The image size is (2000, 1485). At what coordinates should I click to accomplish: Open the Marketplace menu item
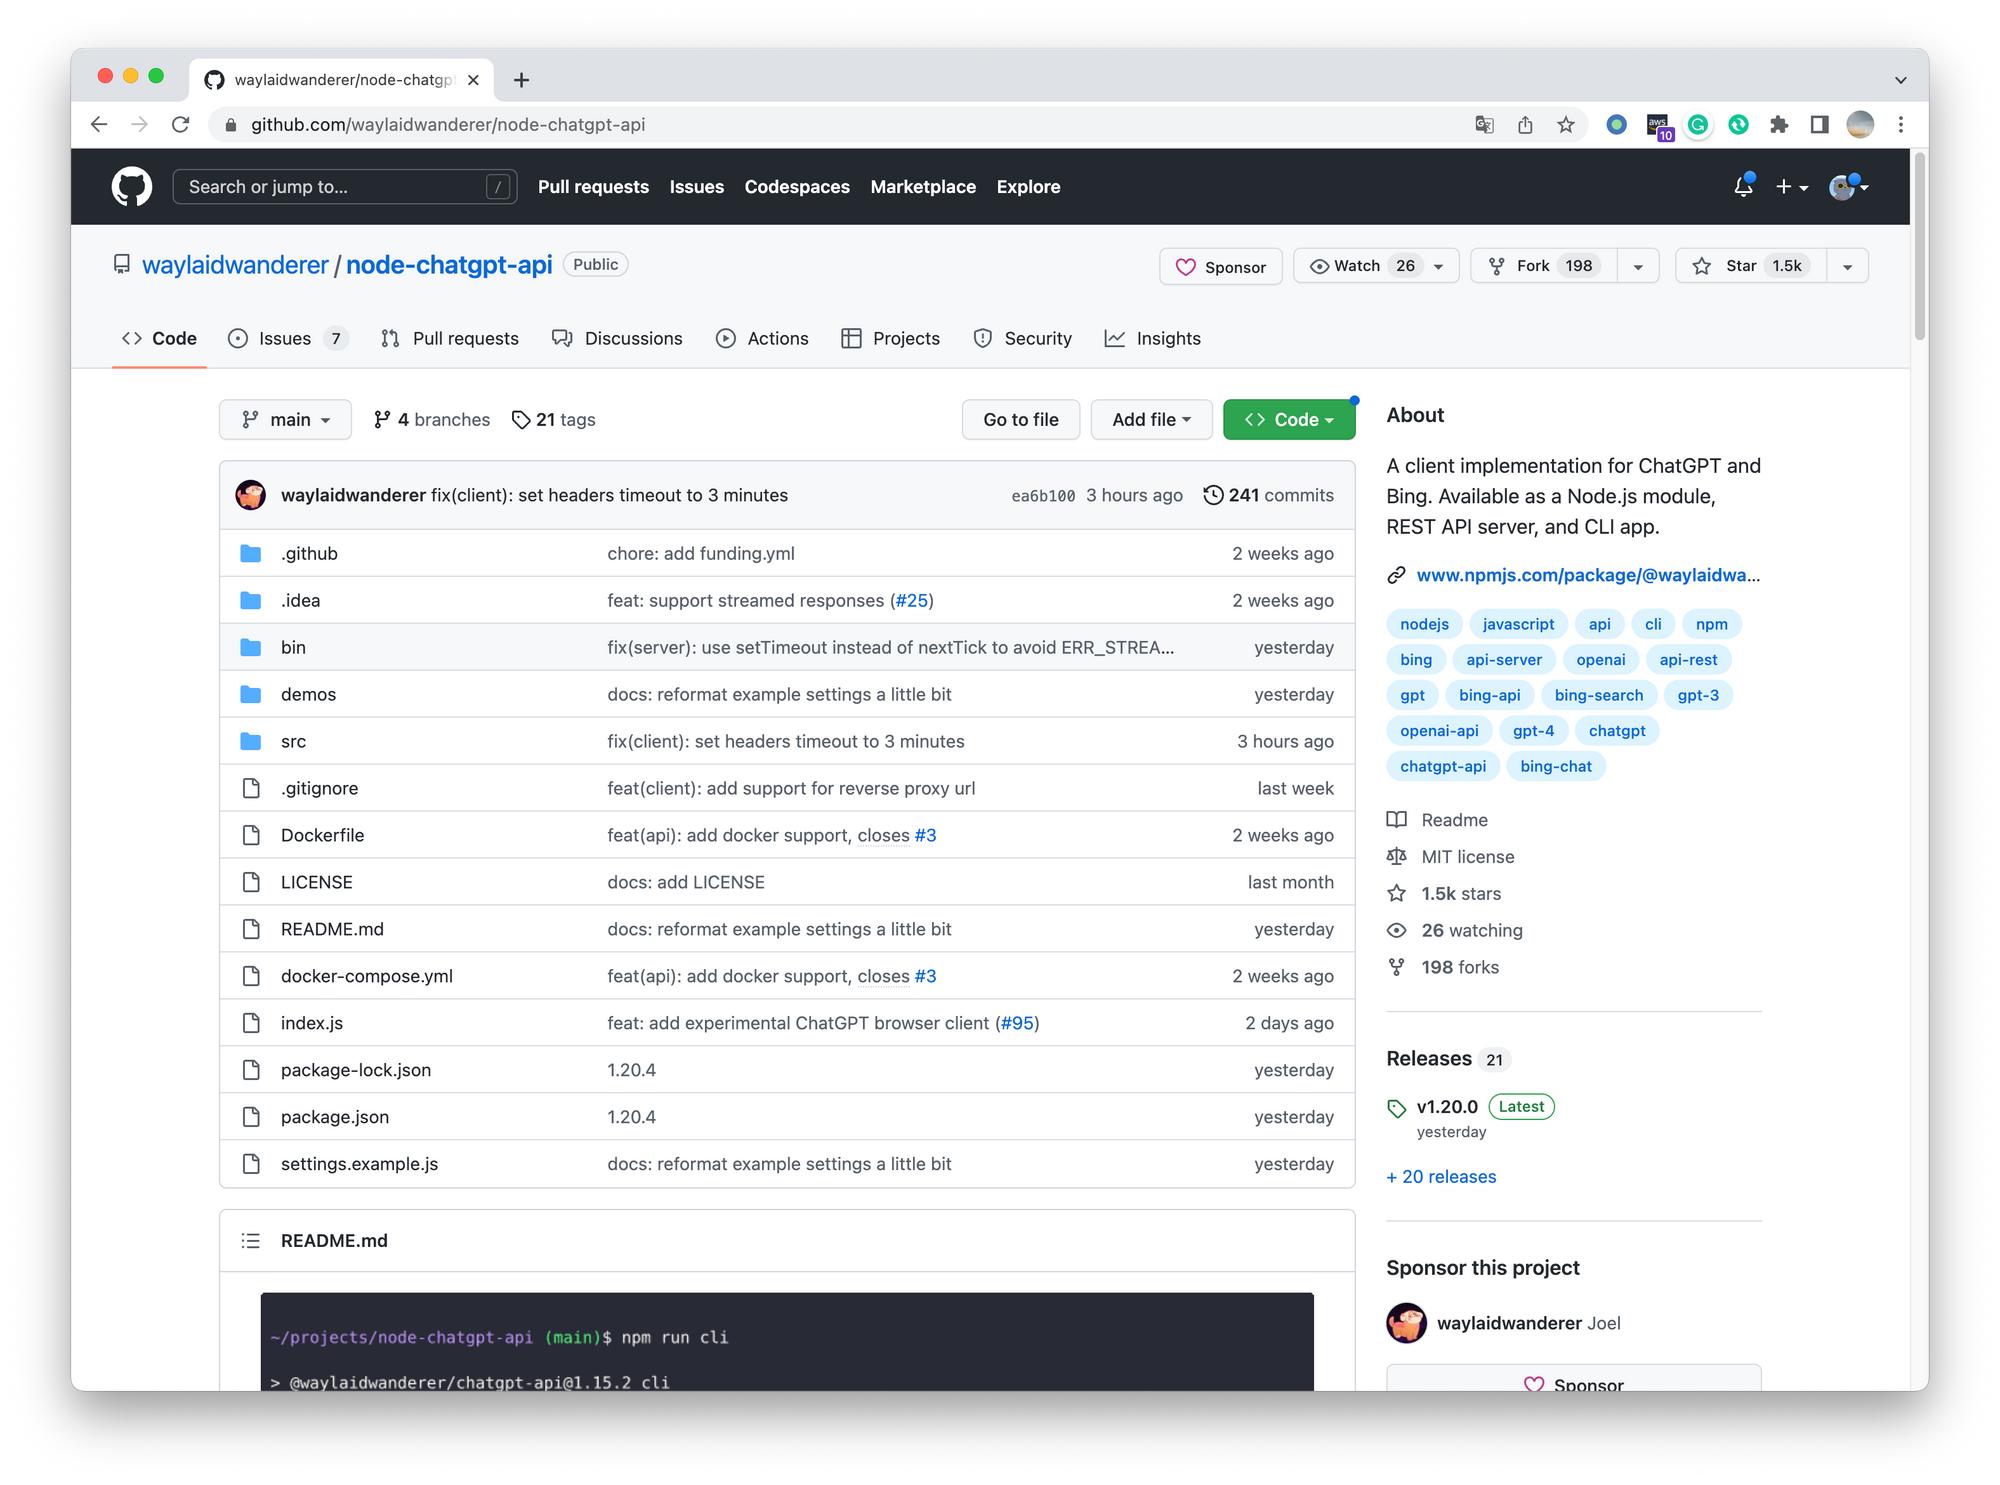922,187
